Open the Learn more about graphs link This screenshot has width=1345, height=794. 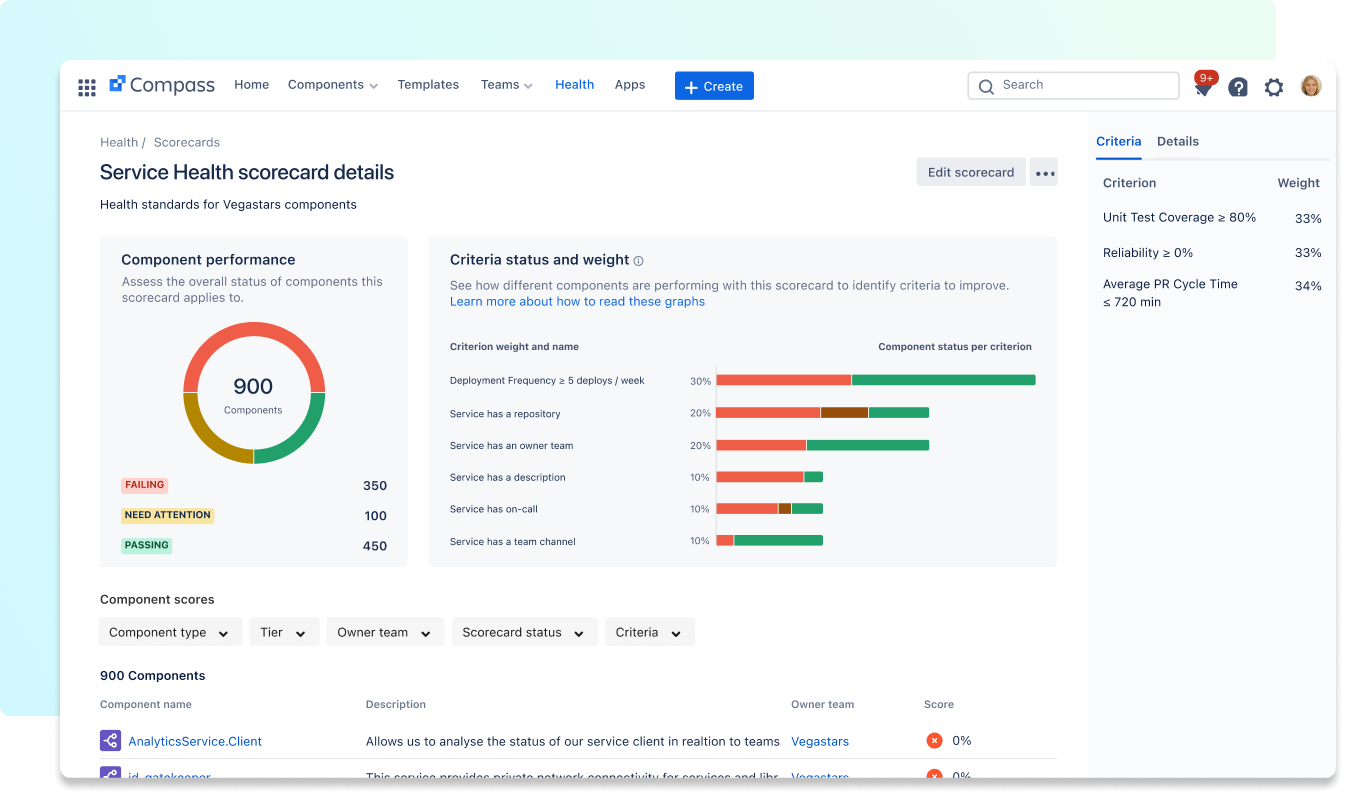click(x=577, y=302)
